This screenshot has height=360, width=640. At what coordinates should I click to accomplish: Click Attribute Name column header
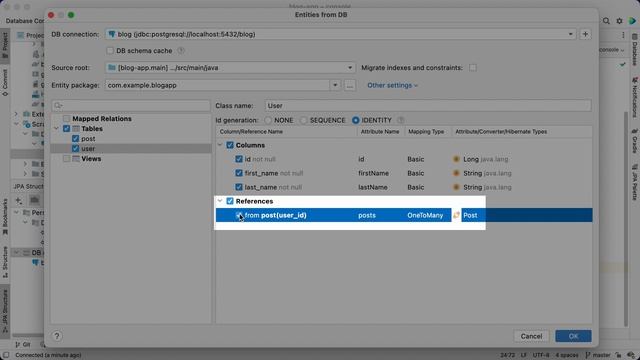point(380,132)
